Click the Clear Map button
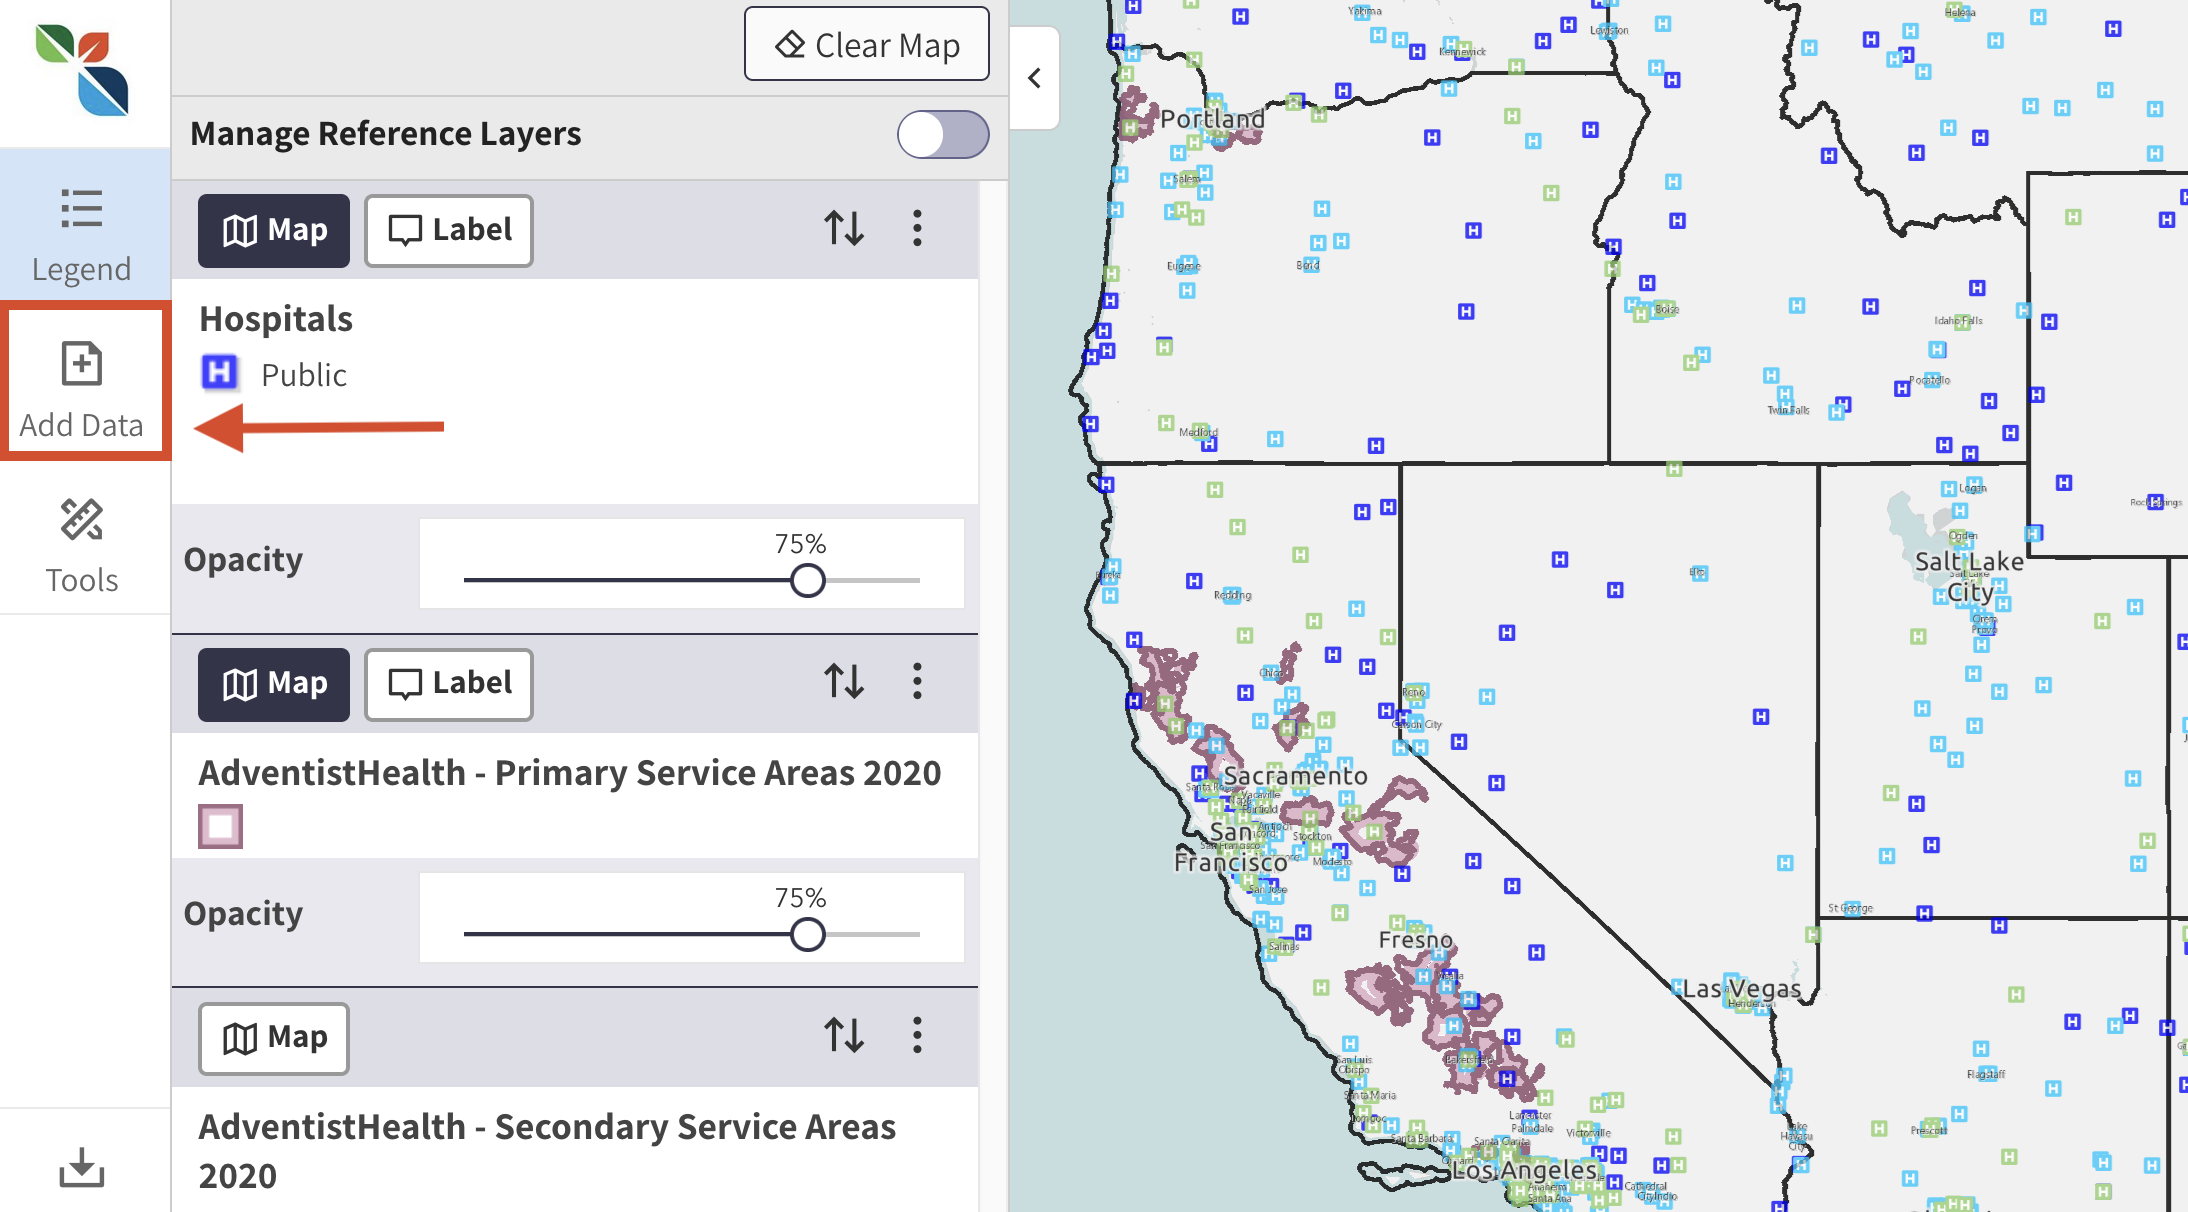This screenshot has width=2188, height=1212. click(866, 44)
